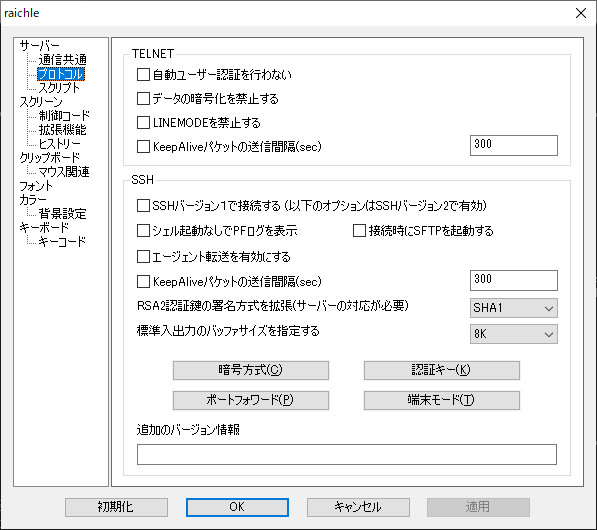Open 端末モード(T) dialog

click(x=442, y=400)
